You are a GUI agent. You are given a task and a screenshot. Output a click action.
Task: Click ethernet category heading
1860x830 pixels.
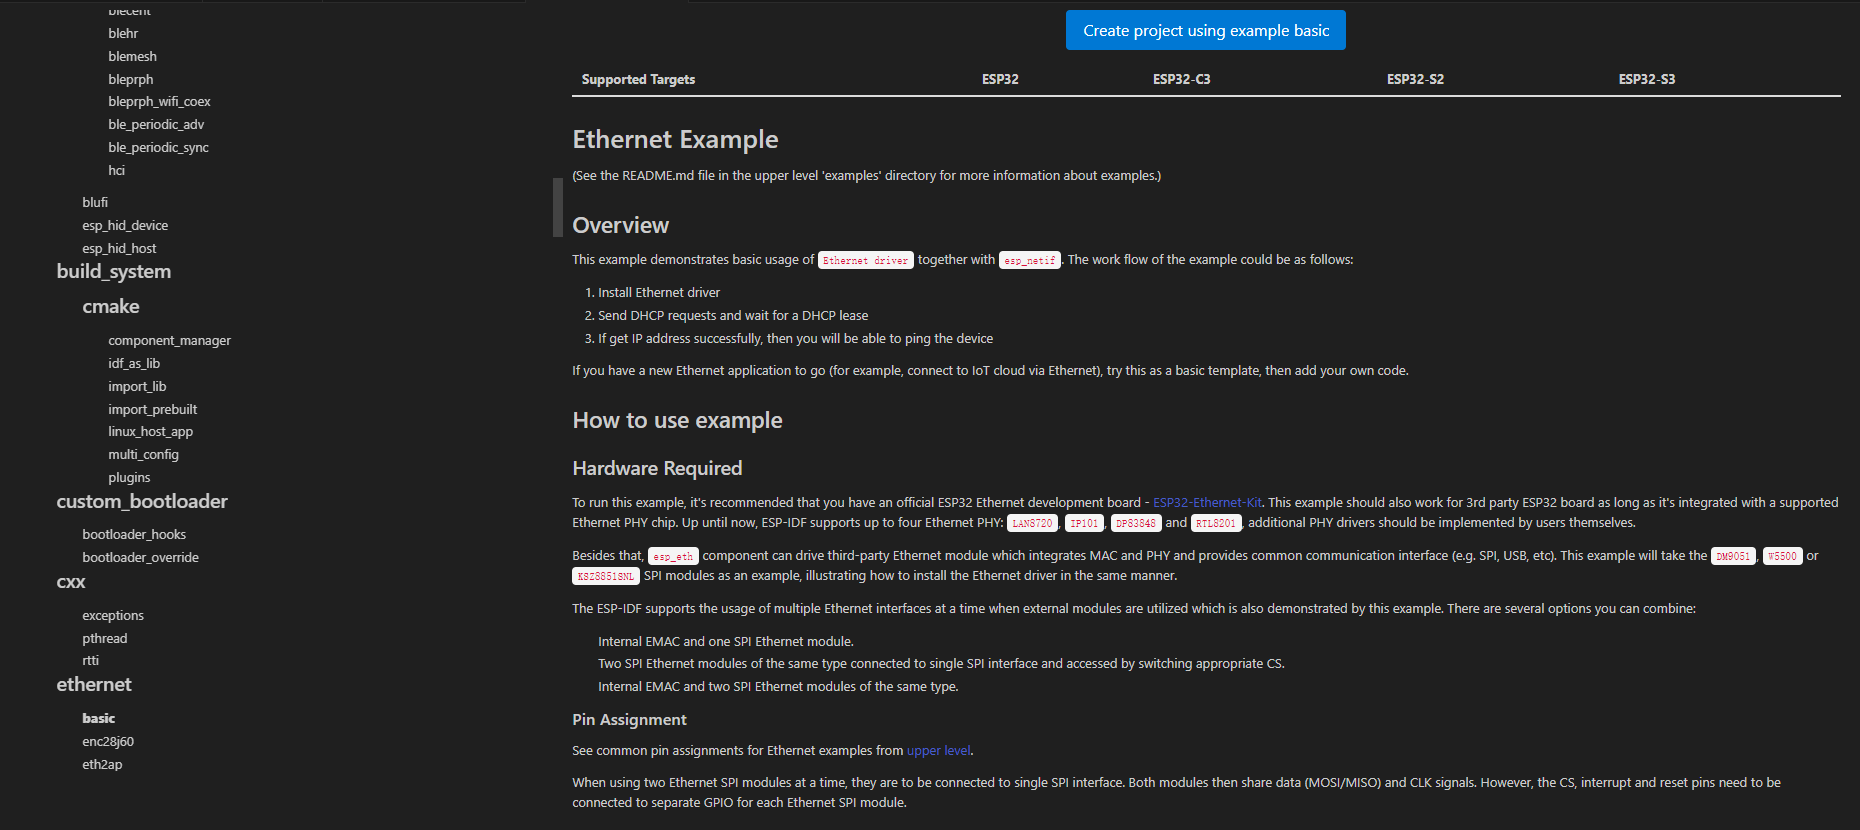(94, 685)
